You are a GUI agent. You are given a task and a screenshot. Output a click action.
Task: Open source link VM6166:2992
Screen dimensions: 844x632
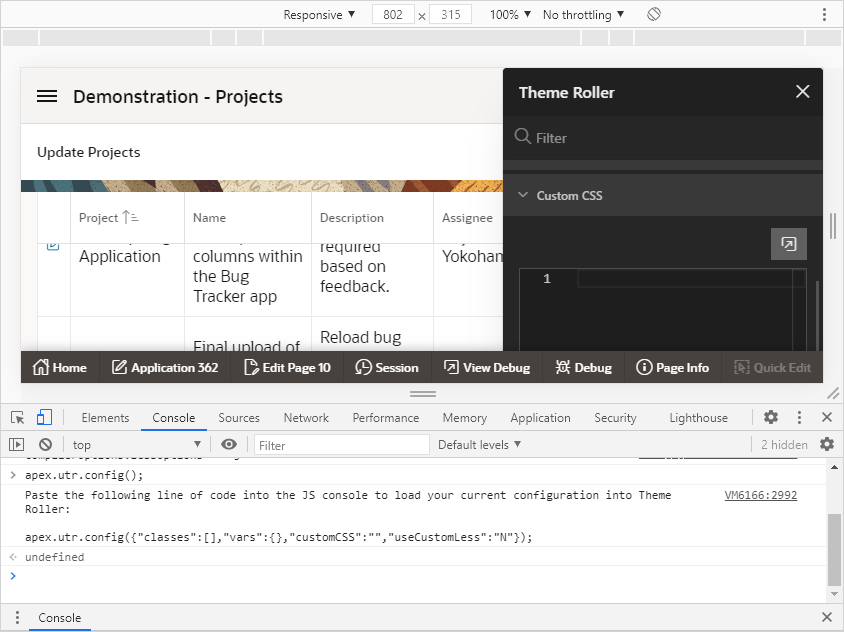pyautogui.click(x=761, y=495)
